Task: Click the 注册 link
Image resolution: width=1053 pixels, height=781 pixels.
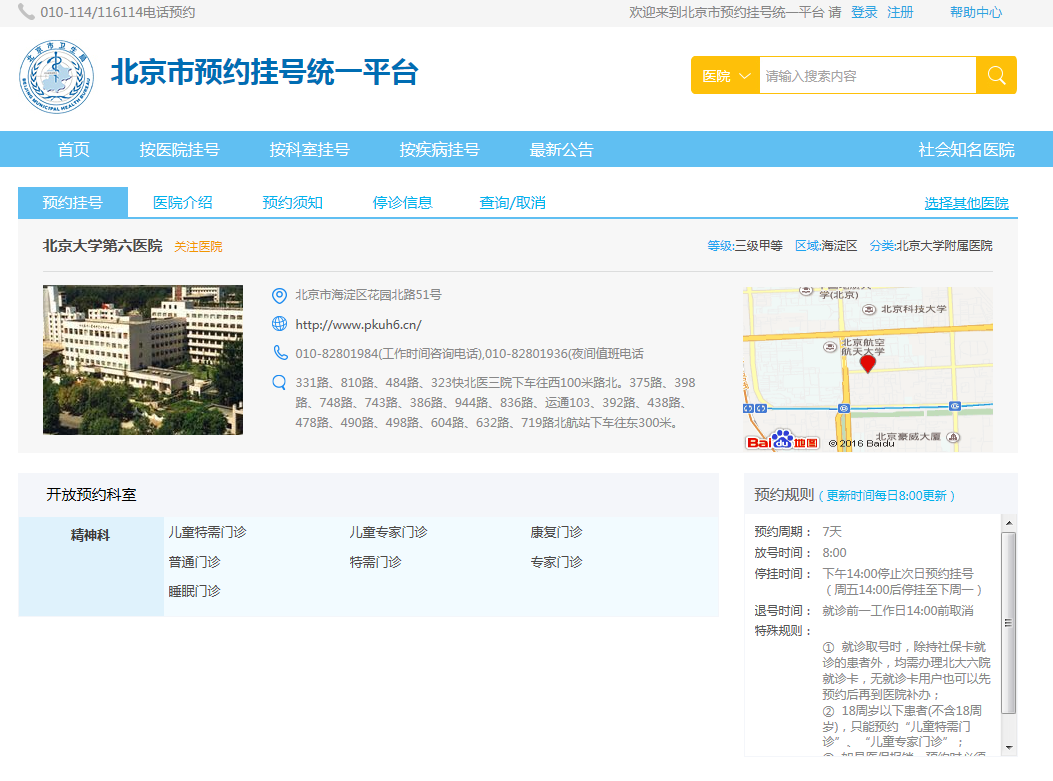Action: (900, 12)
